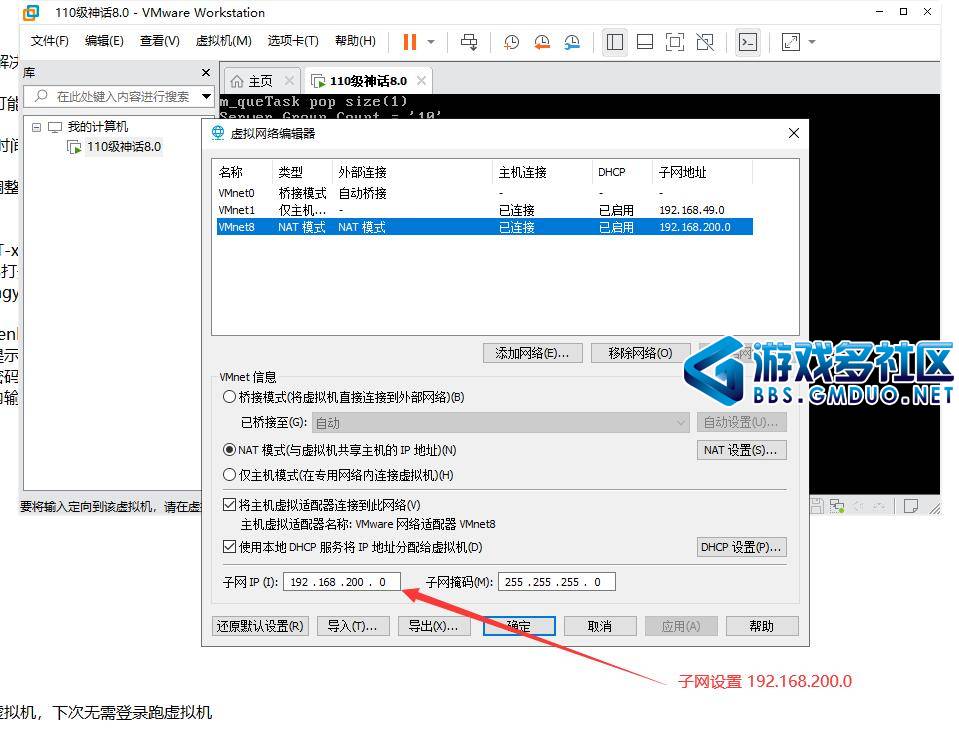This screenshot has width=959, height=743.
Task: Click the 主机连接 column header
Action: (x=542, y=172)
